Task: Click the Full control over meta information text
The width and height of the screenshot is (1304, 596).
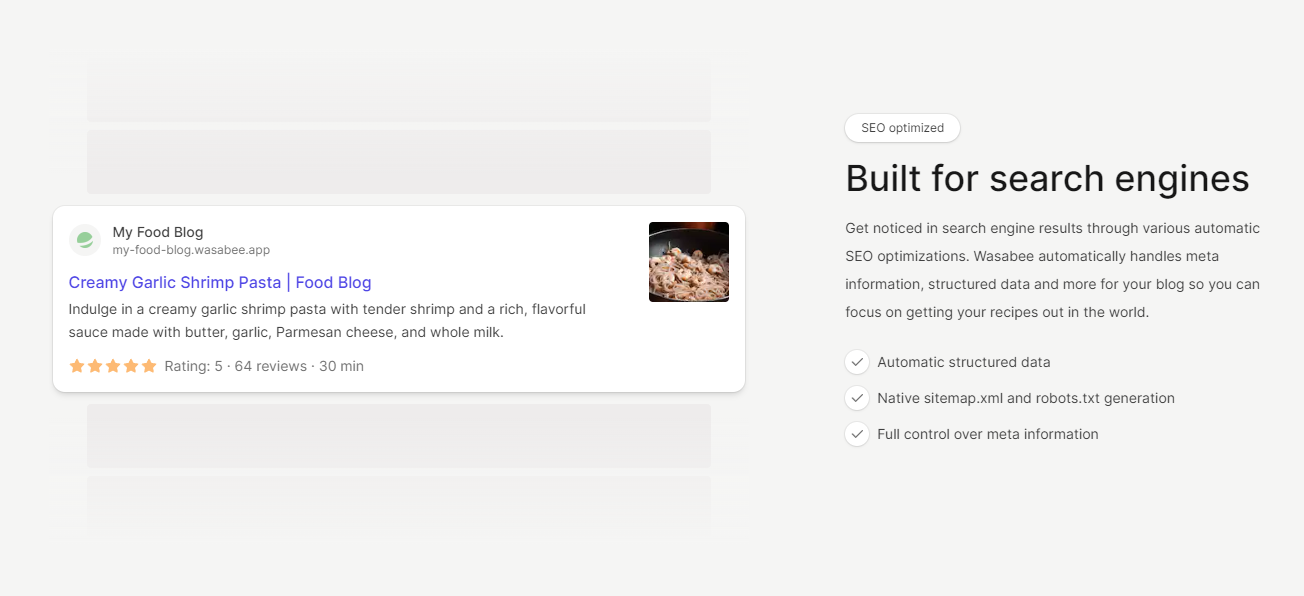Action: (988, 434)
